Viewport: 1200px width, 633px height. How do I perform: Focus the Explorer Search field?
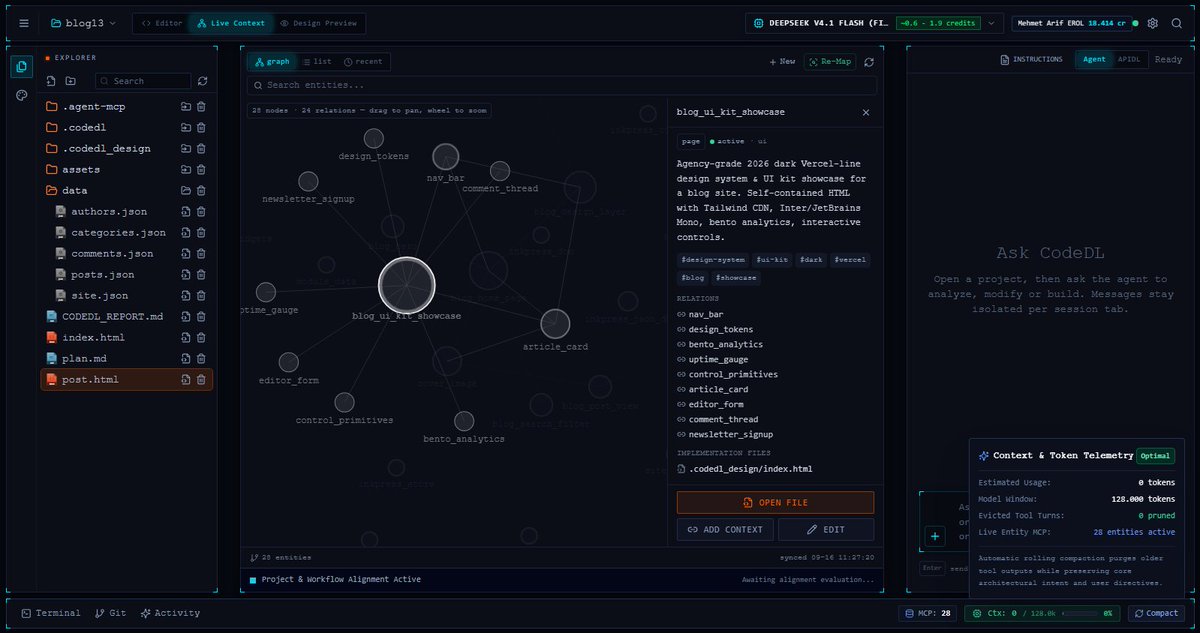click(x=143, y=81)
